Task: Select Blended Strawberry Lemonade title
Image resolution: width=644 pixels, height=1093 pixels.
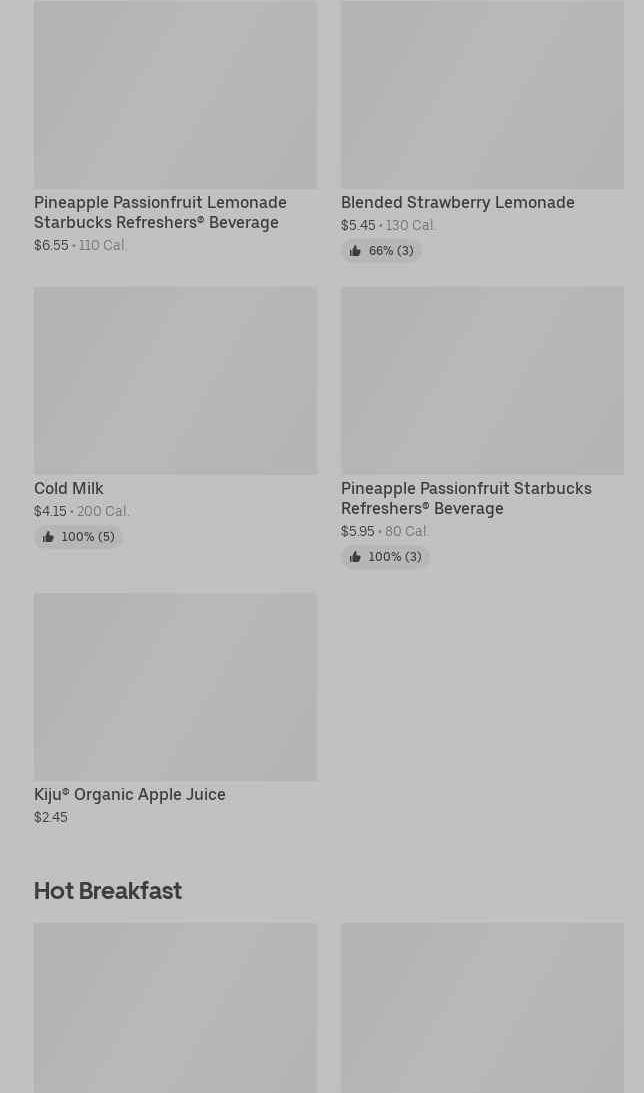Action: point(457,202)
